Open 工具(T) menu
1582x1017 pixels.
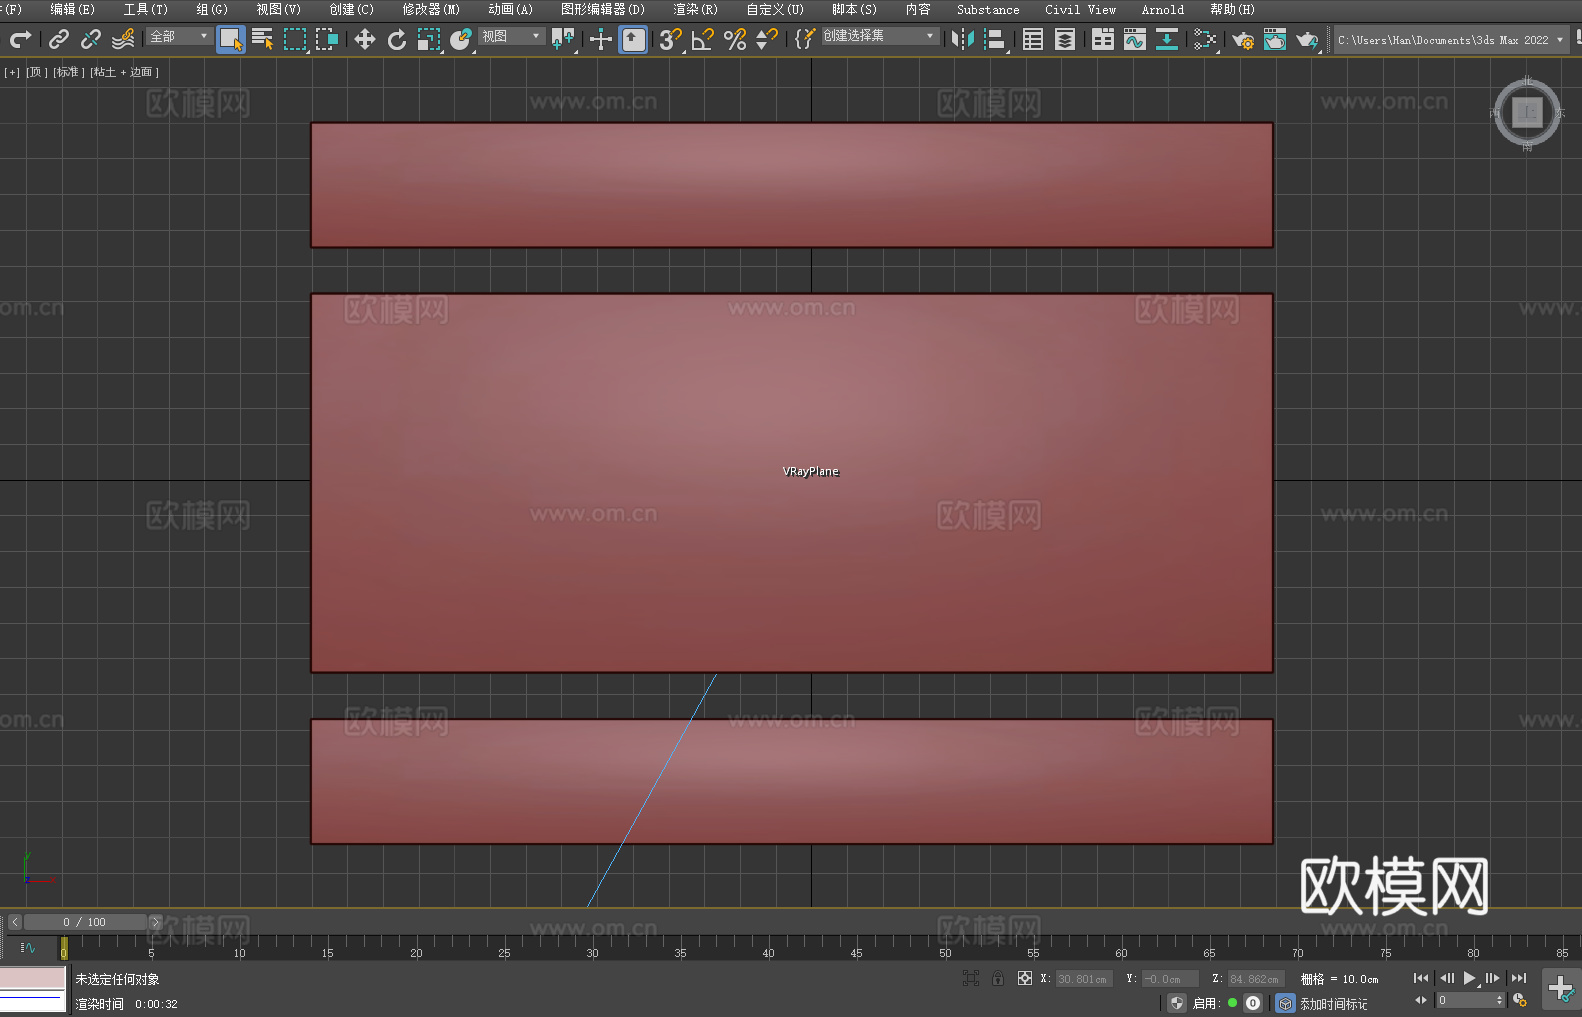pyautogui.click(x=146, y=9)
